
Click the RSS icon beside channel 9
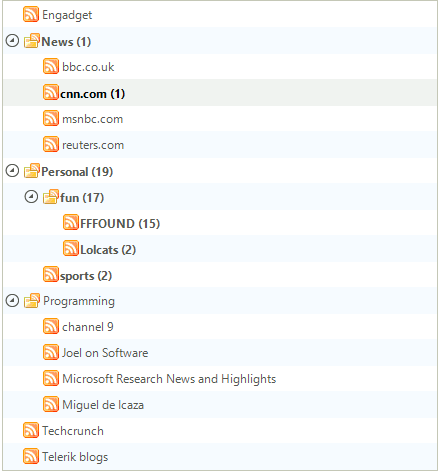51,326
